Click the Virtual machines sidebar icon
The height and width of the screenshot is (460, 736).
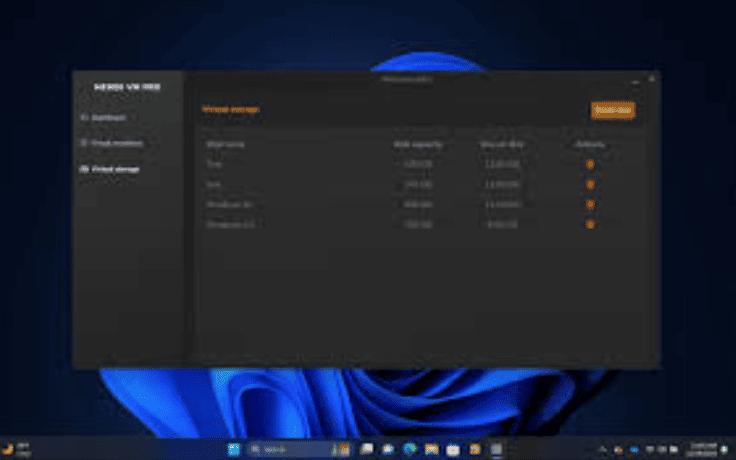[x=84, y=143]
